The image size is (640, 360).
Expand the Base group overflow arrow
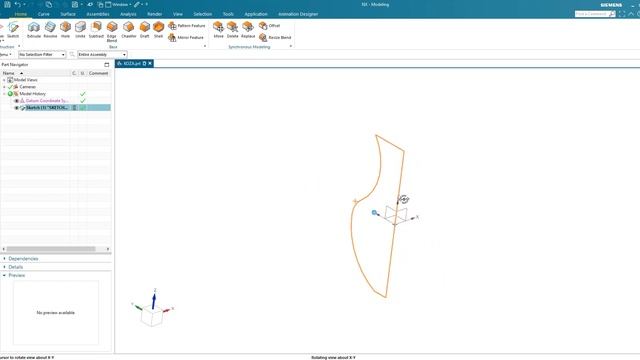(205, 47)
